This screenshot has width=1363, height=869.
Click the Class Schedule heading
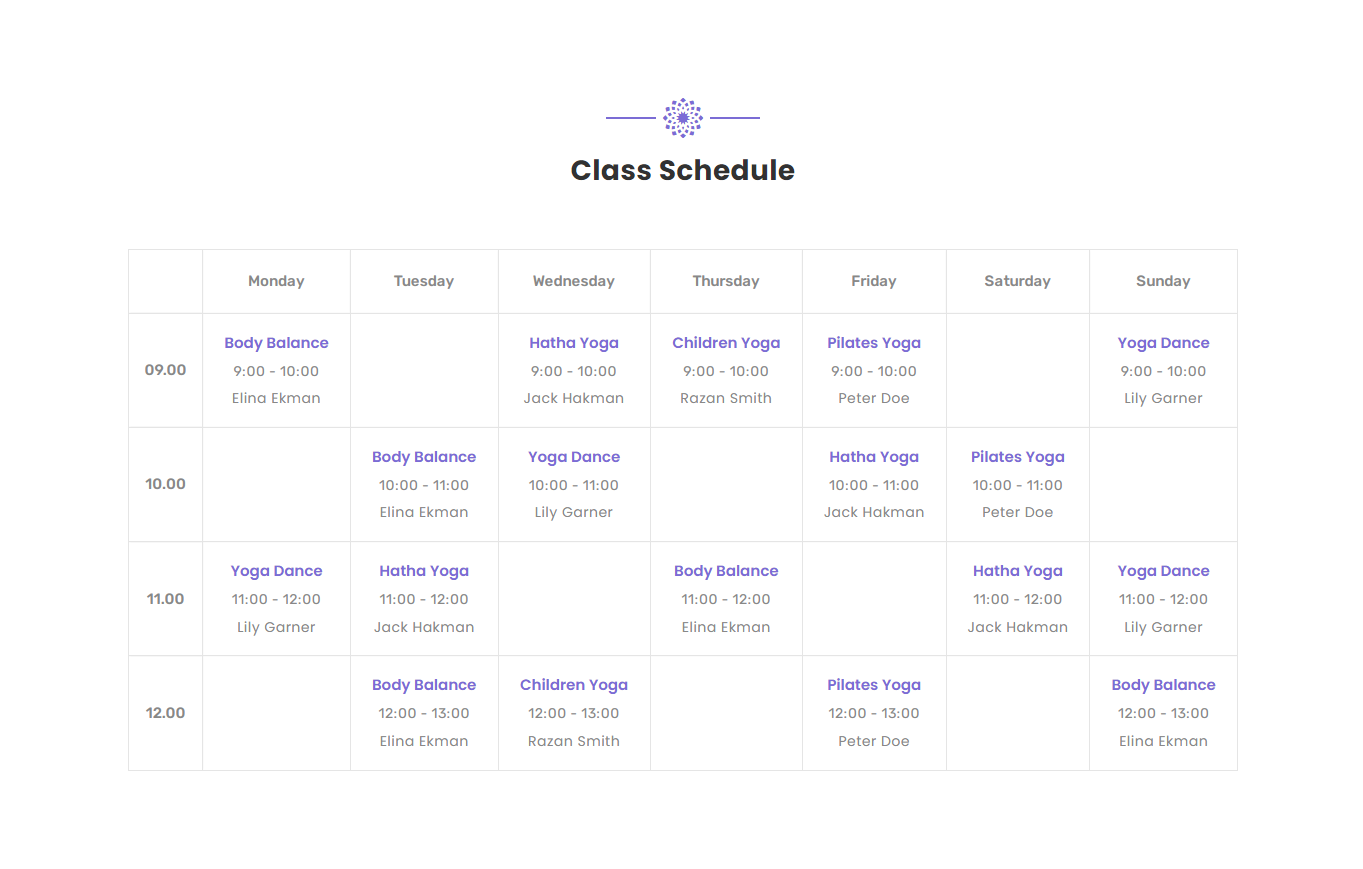[682, 170]
